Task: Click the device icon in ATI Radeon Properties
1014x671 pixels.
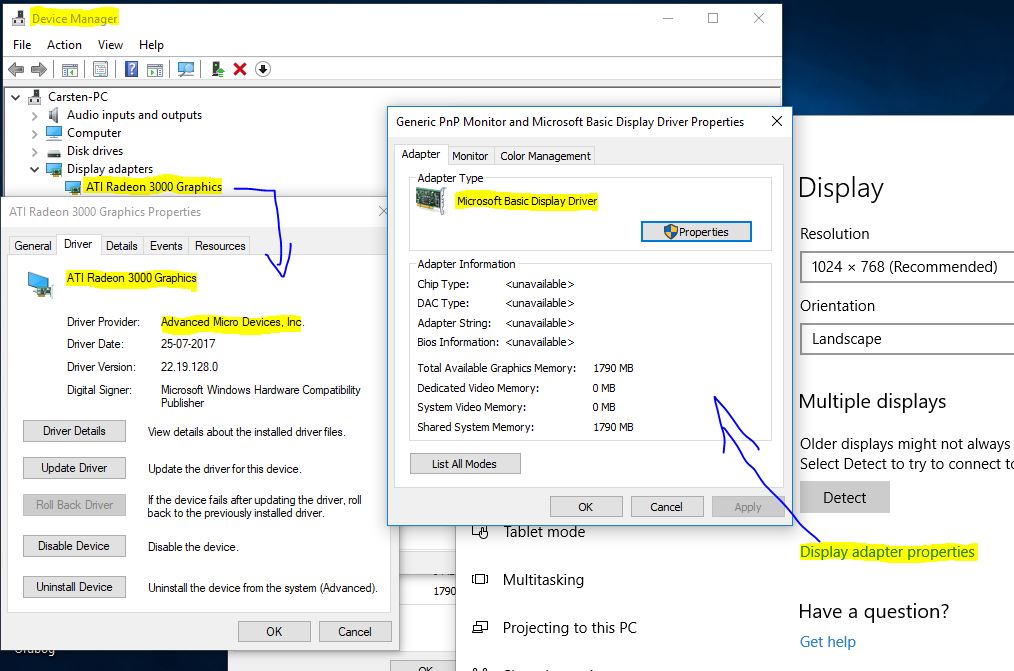Action: tap(40, 284)
